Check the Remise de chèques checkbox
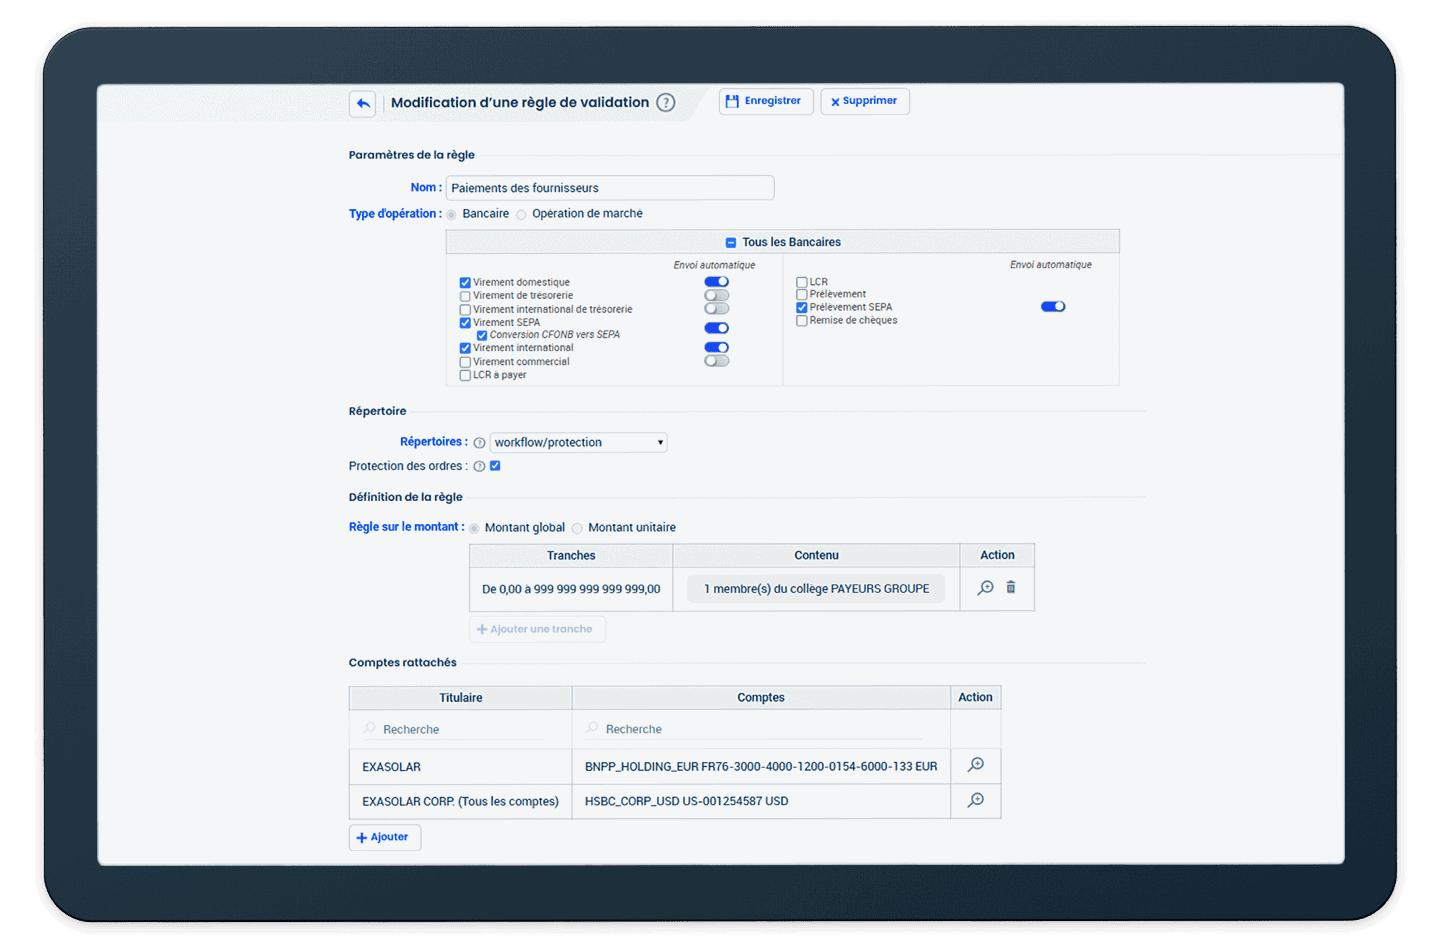Viewport: 1440px width, 951px height. [x=802, y=321]
